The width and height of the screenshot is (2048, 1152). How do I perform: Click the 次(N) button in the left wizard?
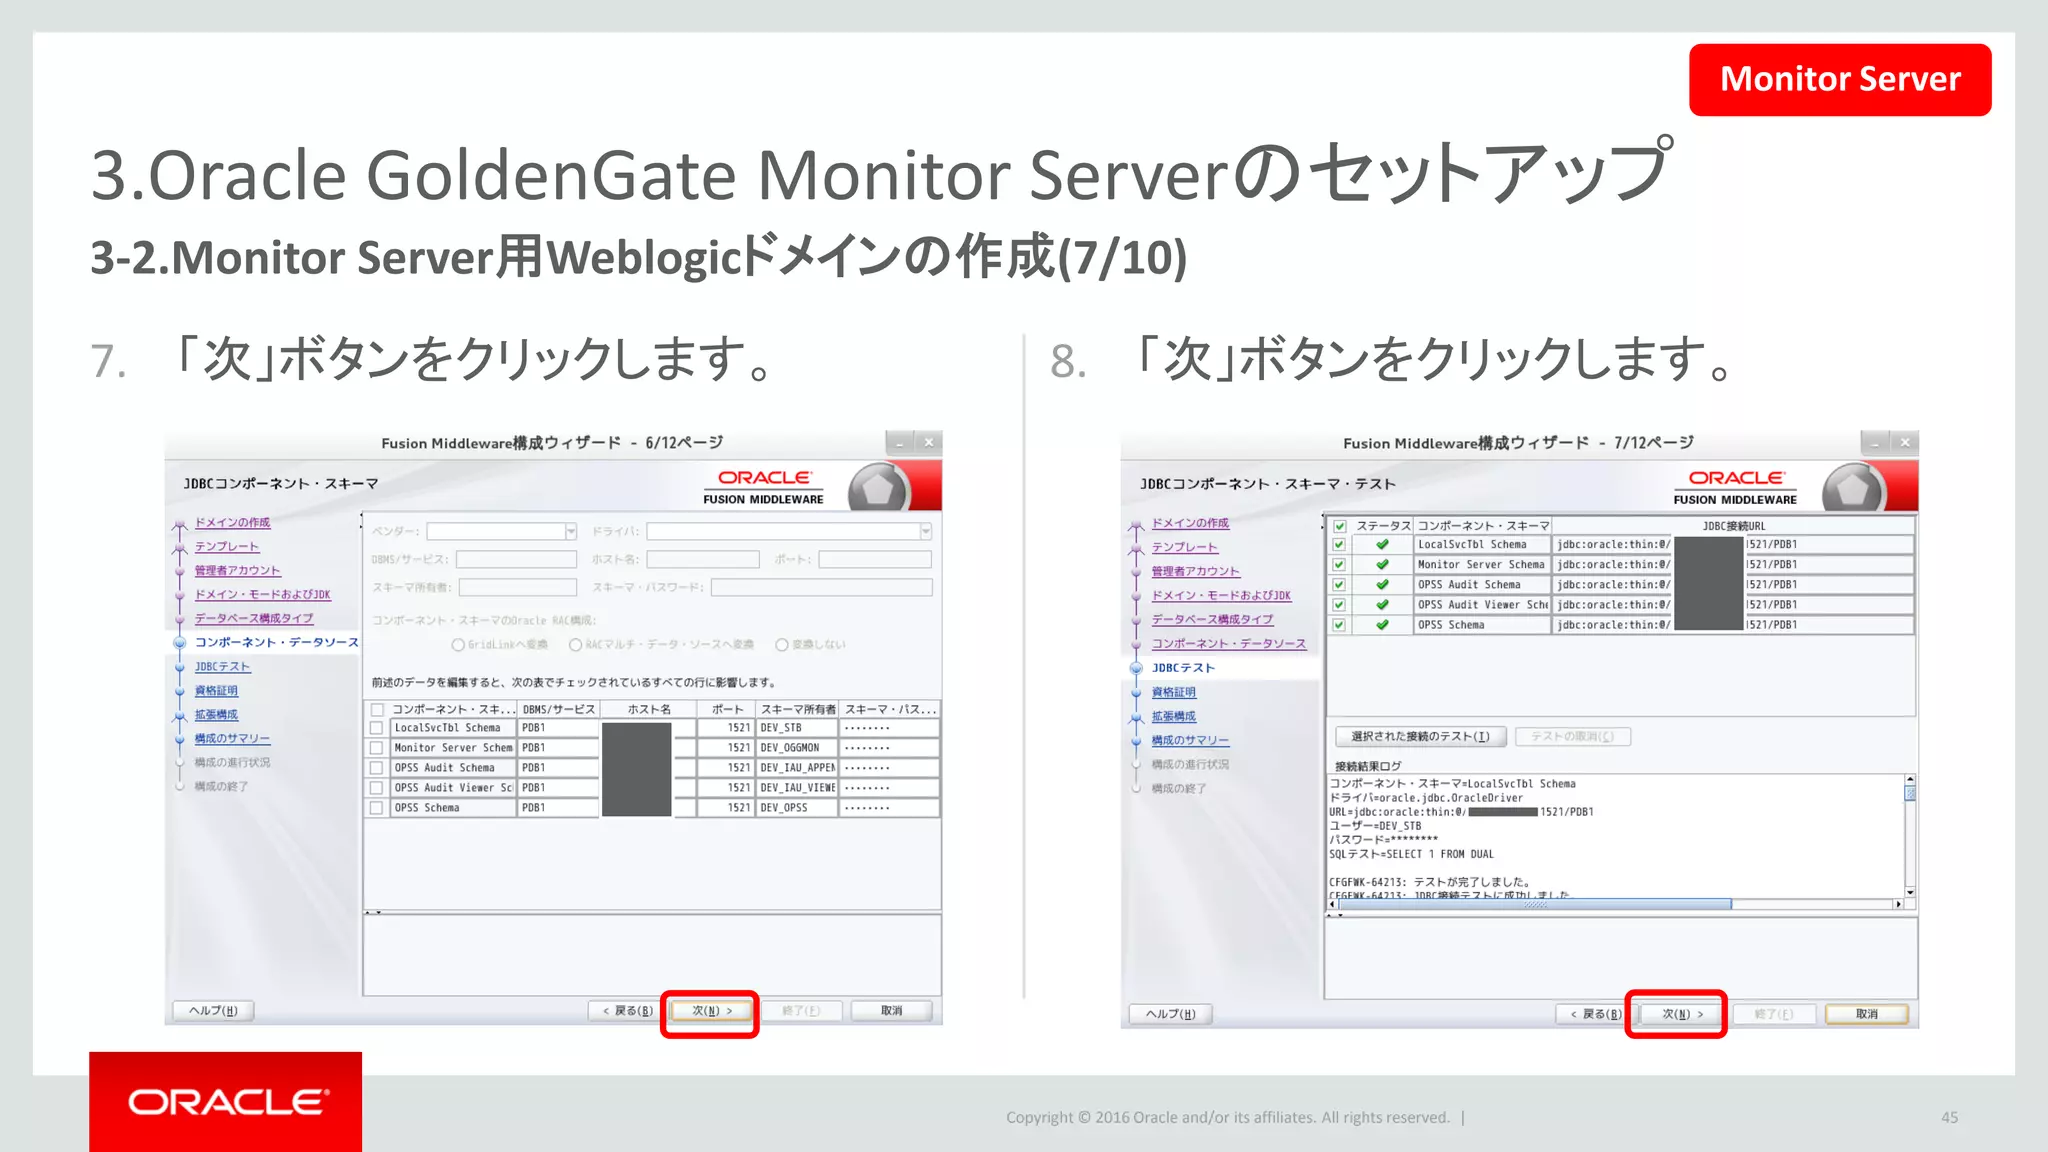(711, 1011)
